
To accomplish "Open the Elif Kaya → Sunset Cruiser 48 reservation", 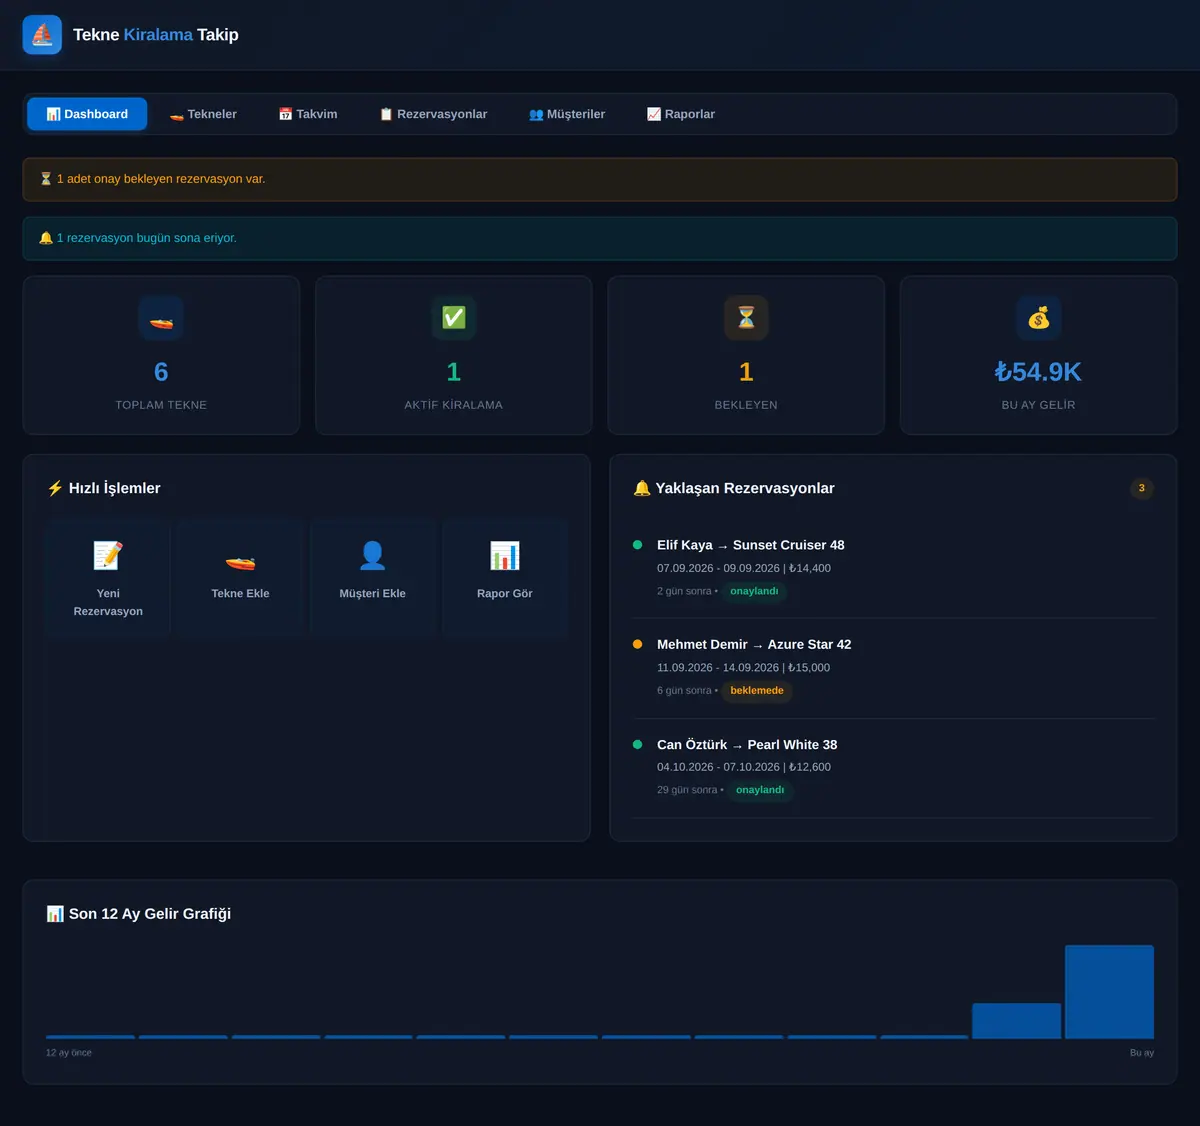I will [893, 568].
